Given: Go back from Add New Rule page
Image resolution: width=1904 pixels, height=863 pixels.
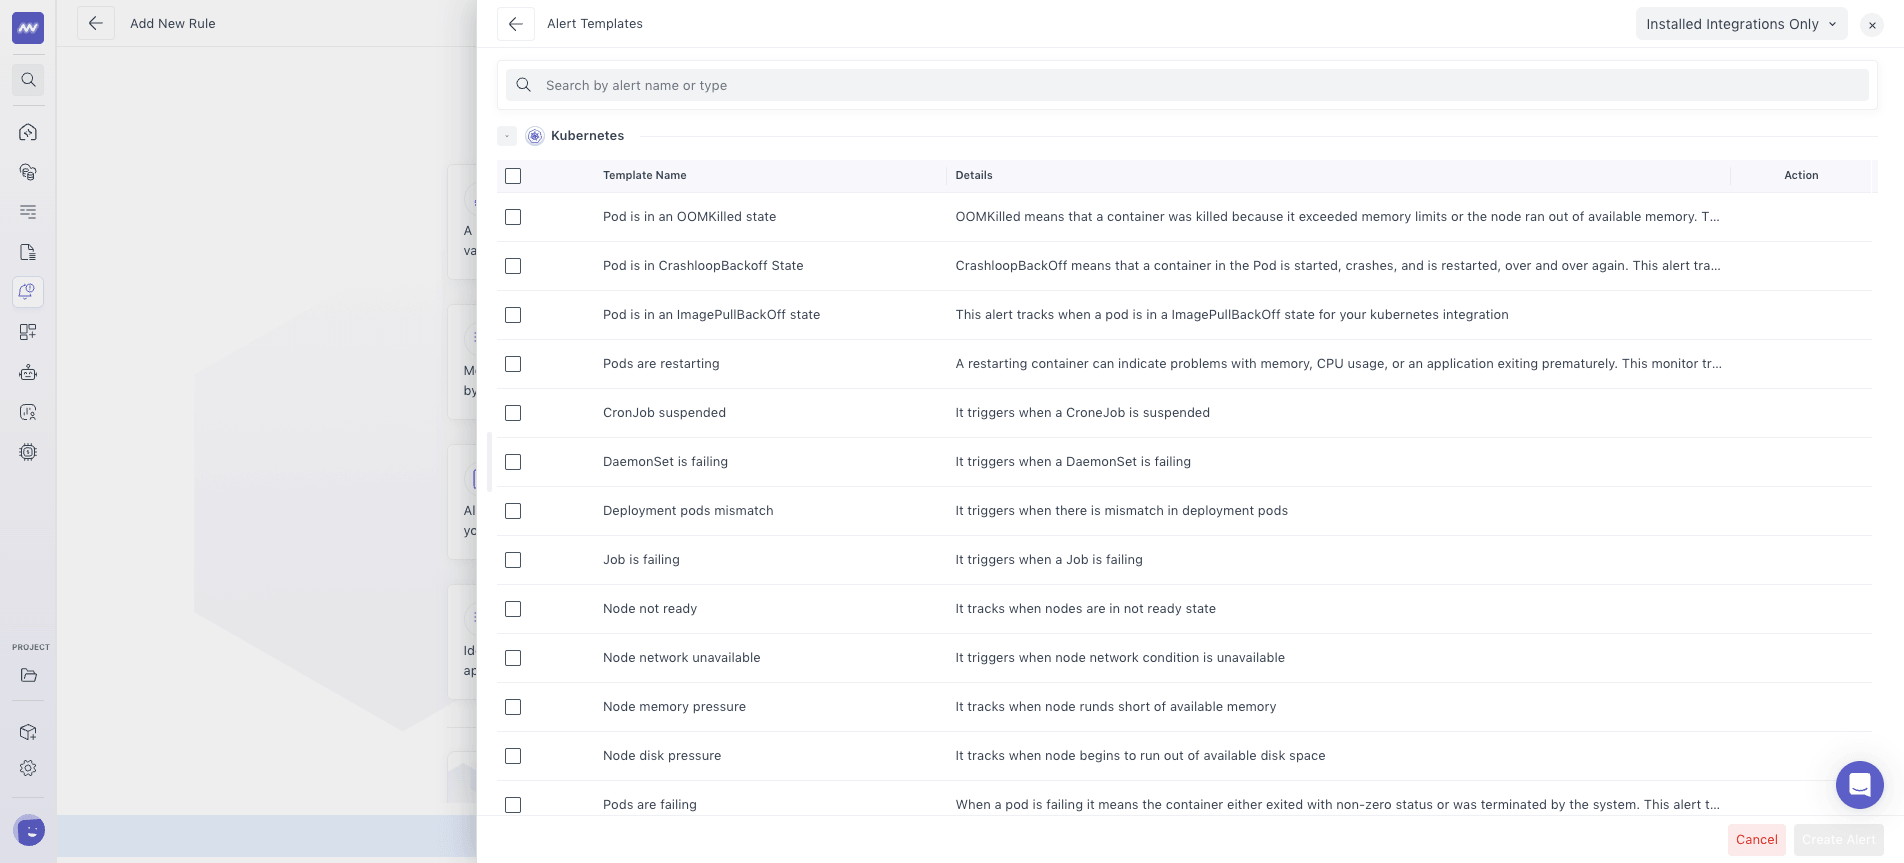Looking at the screenshot, I should coord(95,23).
